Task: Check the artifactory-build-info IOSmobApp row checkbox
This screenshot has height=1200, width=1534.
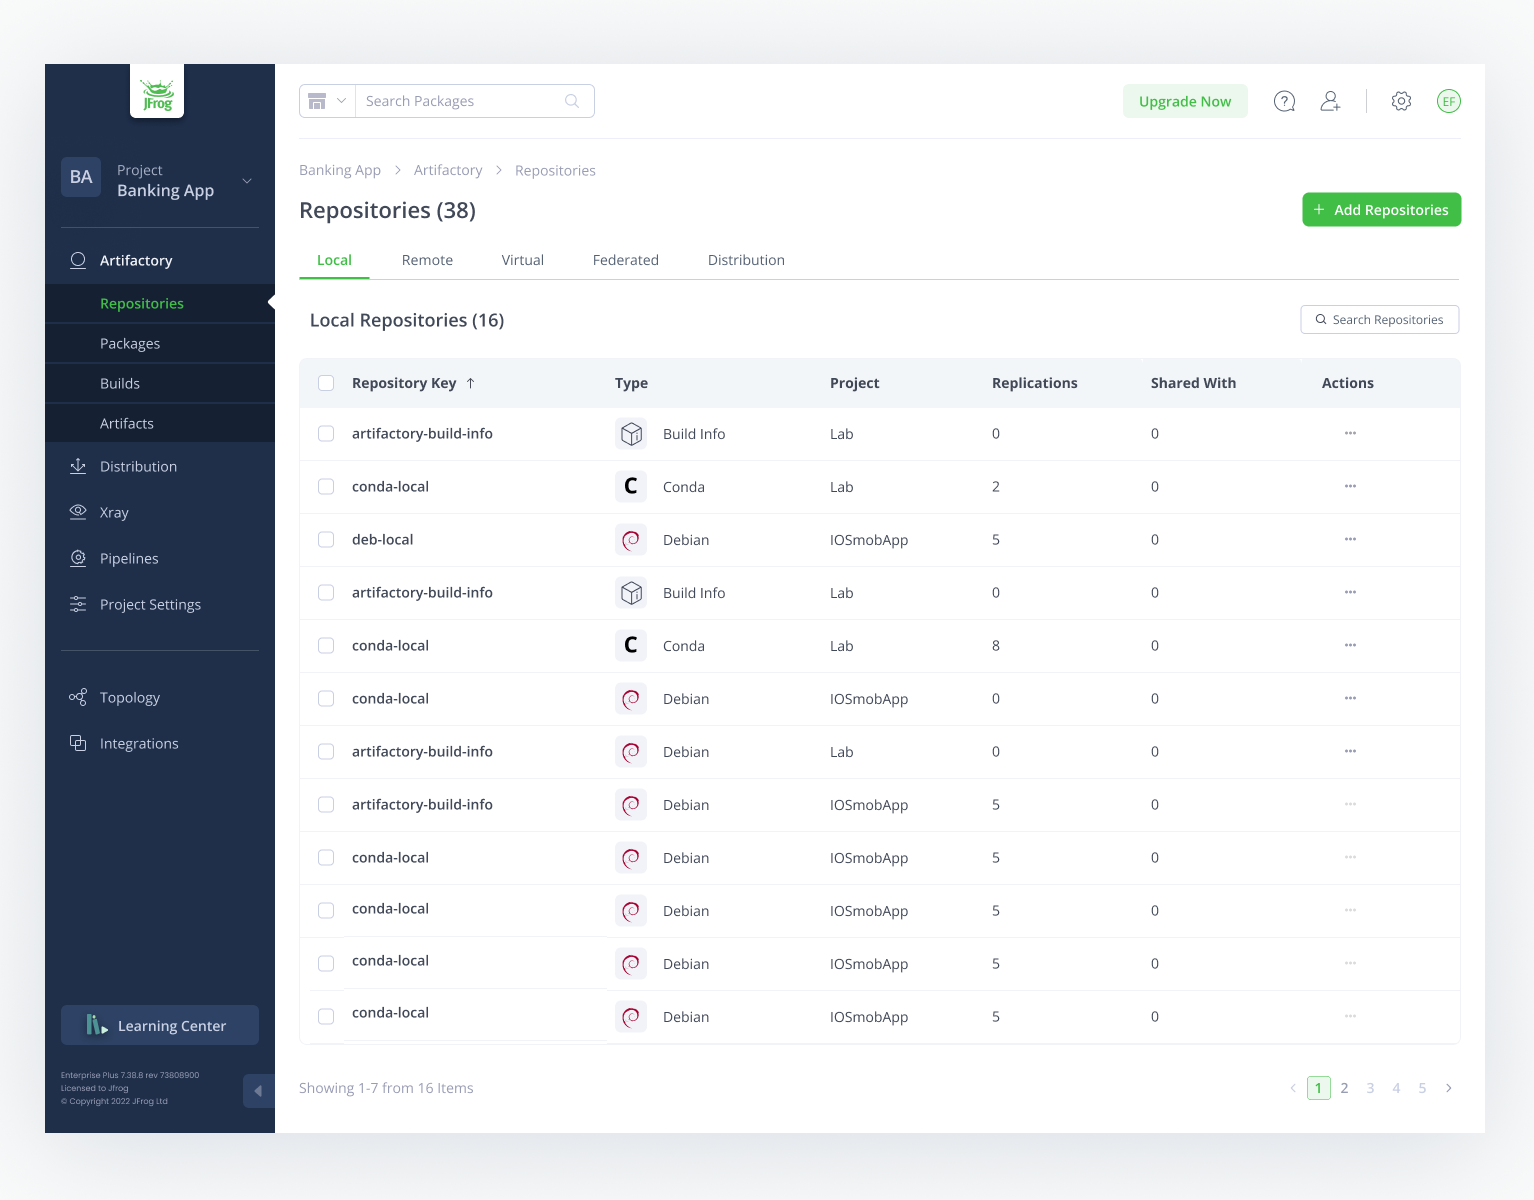Action: coord(326,804)
